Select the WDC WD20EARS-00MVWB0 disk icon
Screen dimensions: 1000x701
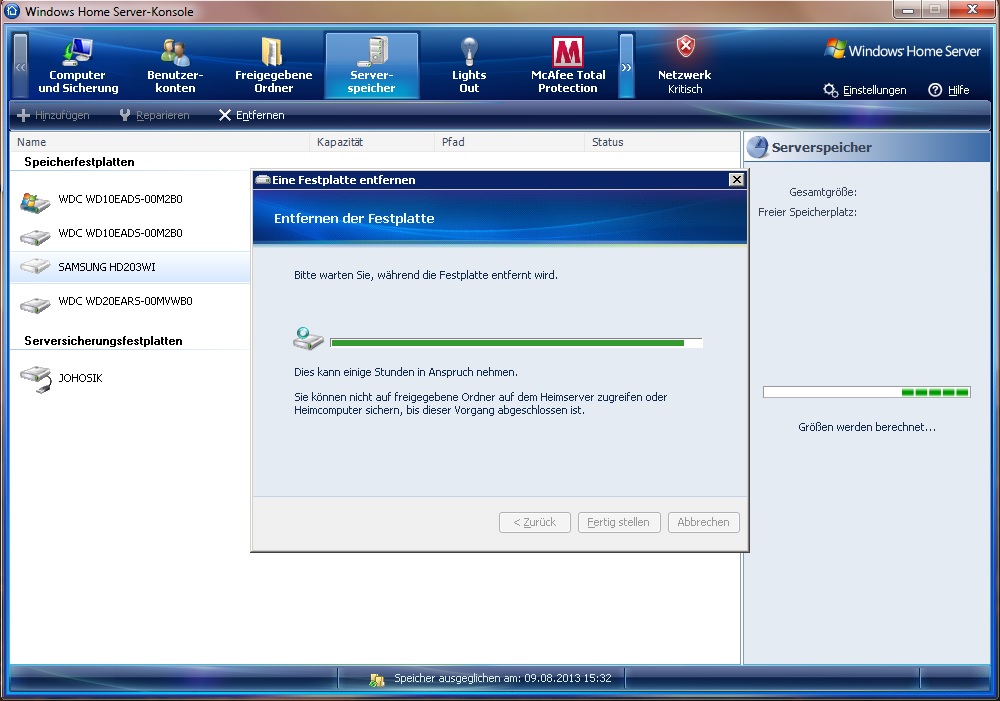click(x=35, y=305)
